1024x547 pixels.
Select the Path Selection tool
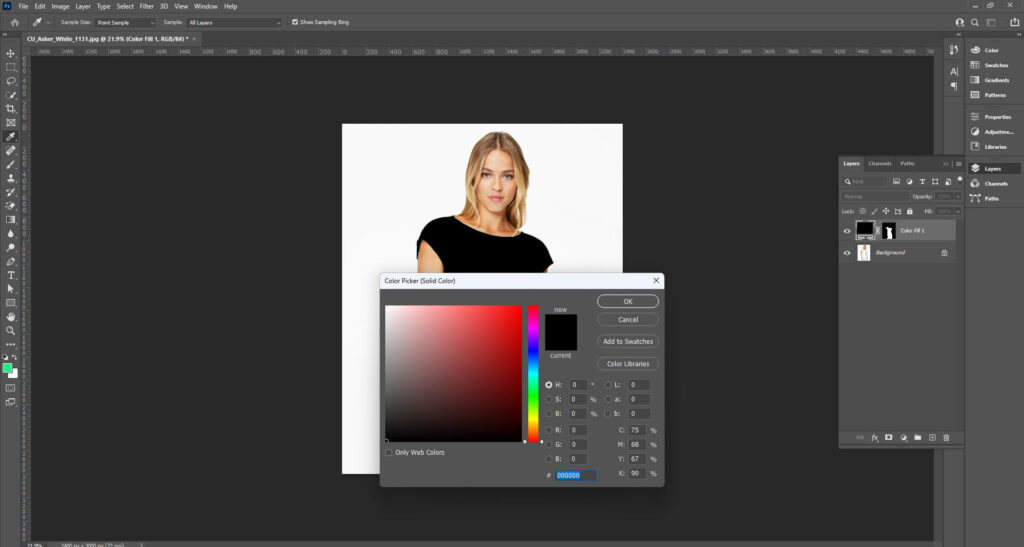tap(10, 289)
